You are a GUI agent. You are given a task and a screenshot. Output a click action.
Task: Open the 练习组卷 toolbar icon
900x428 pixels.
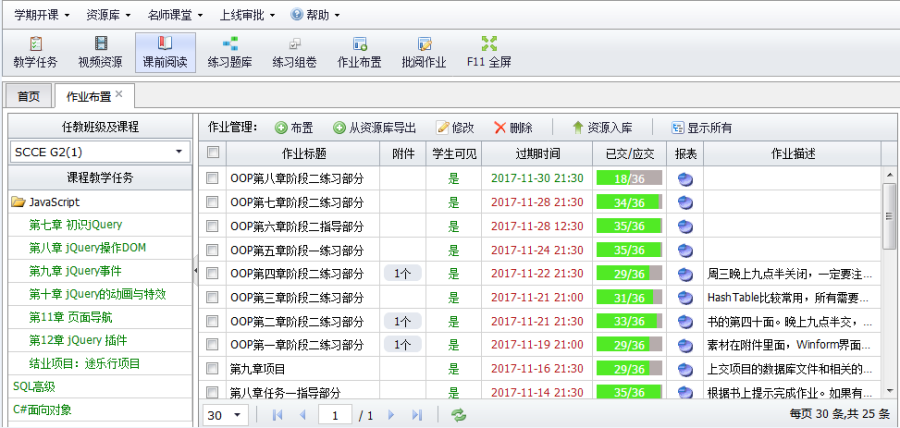294,52
